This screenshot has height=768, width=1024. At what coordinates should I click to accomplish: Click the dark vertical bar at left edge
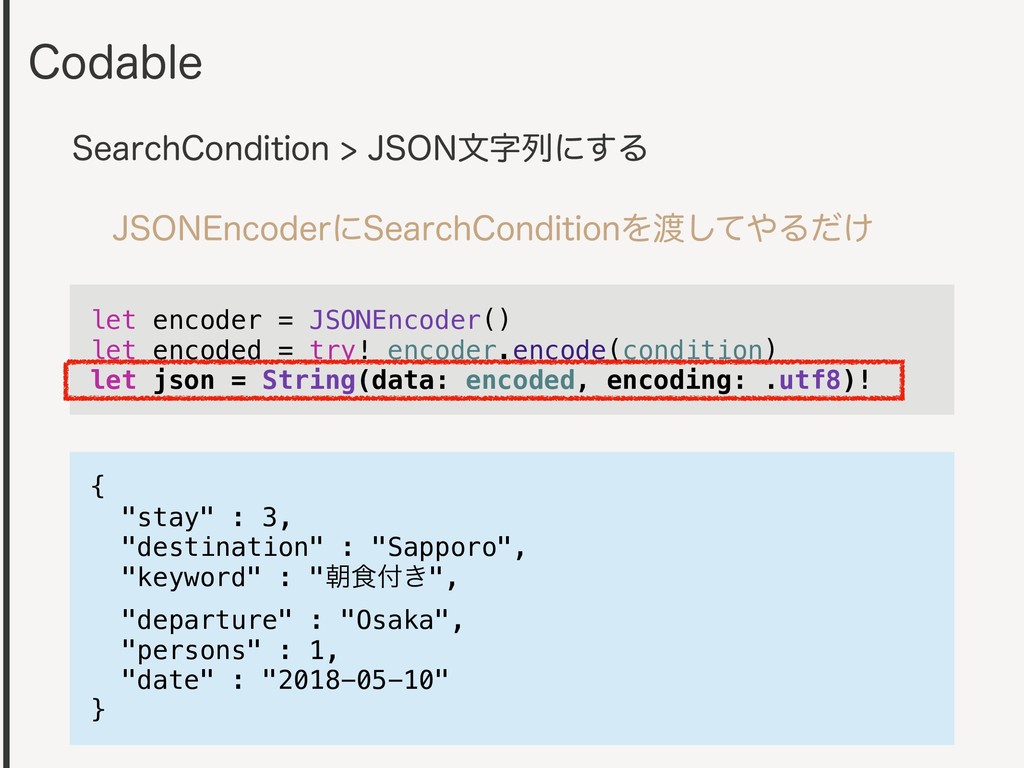tap(6, 384)
